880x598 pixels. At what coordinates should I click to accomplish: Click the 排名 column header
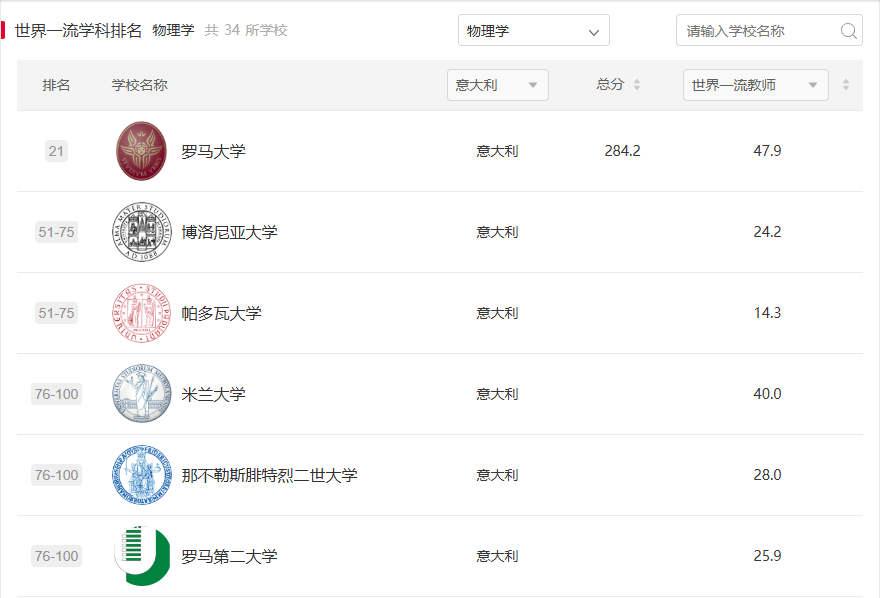[x=56, y=85]
